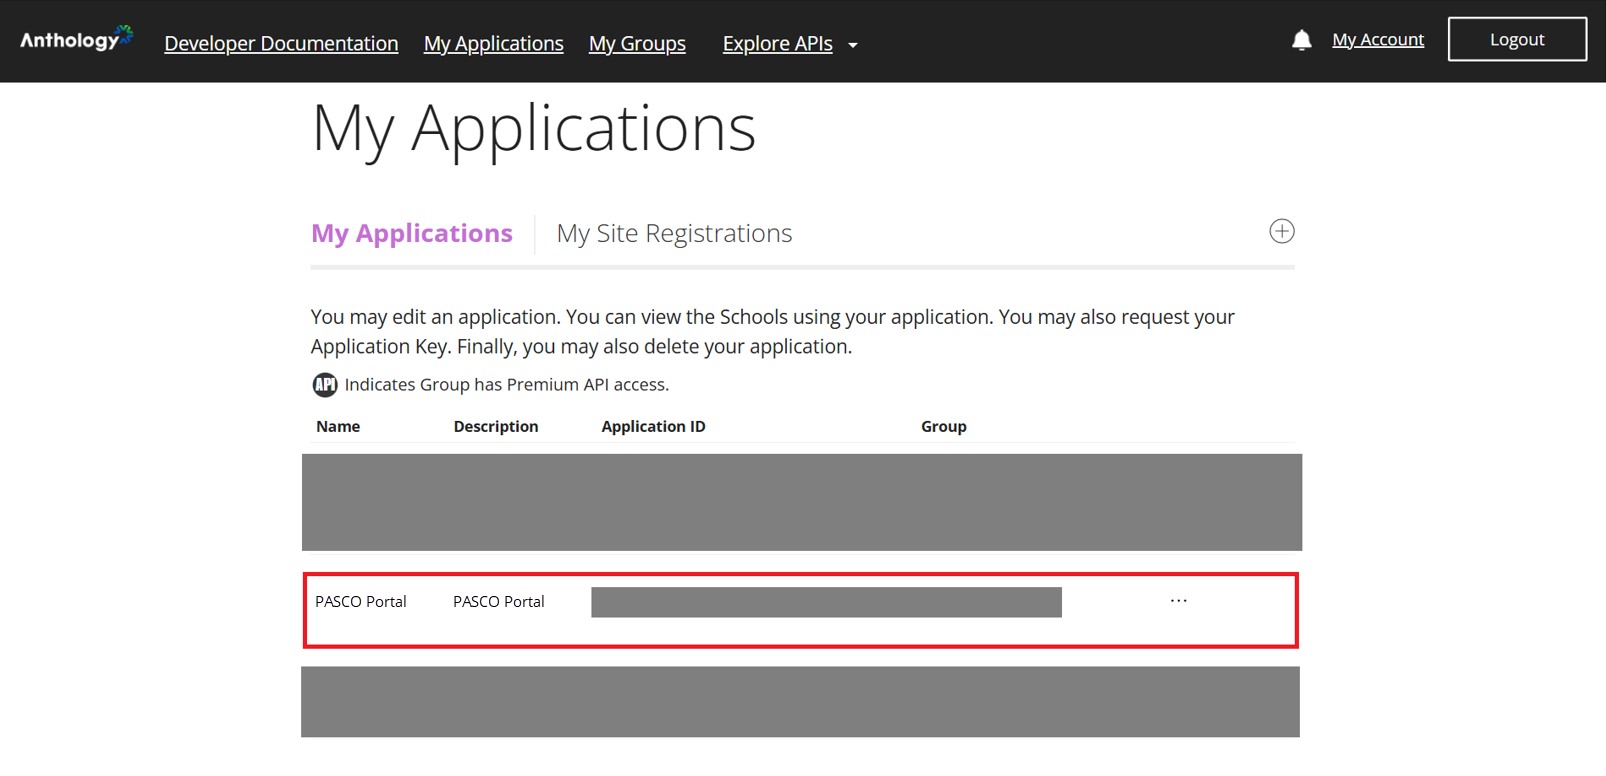Select the My Applications tab
1606x776 pixels.
point(411,233)
